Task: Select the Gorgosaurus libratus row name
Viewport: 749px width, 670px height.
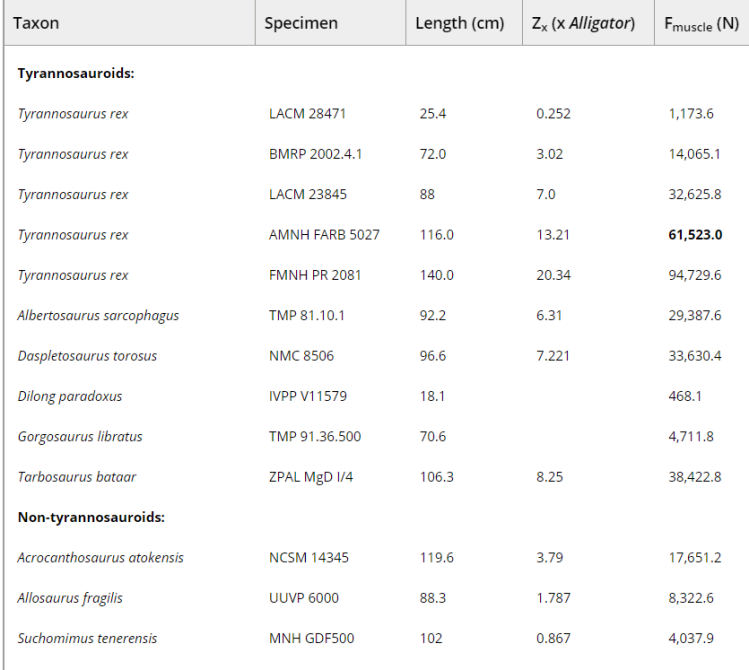Action: click(80, 436)
